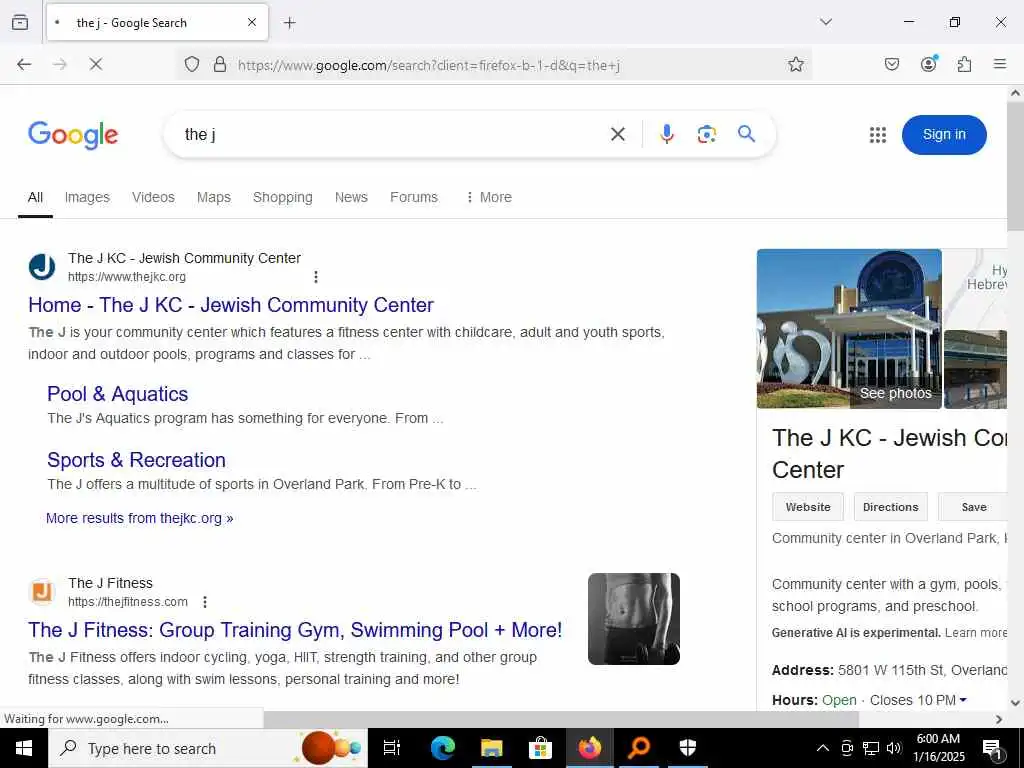Image resolution: width=1024 pixels, height=768 pixels.
Task: Open Task View on the taskbar
Action: click(x=392, y=748)
